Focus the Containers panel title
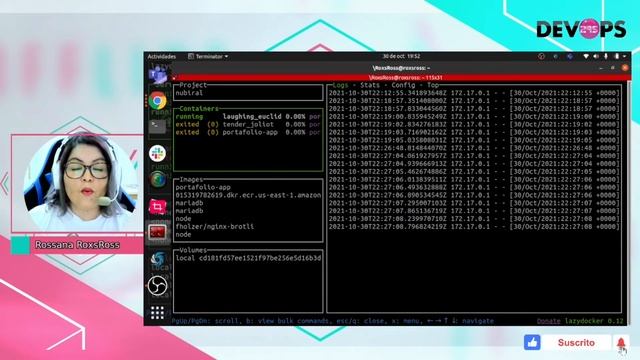This screenshot has width=640, height=360. (199, 109)
